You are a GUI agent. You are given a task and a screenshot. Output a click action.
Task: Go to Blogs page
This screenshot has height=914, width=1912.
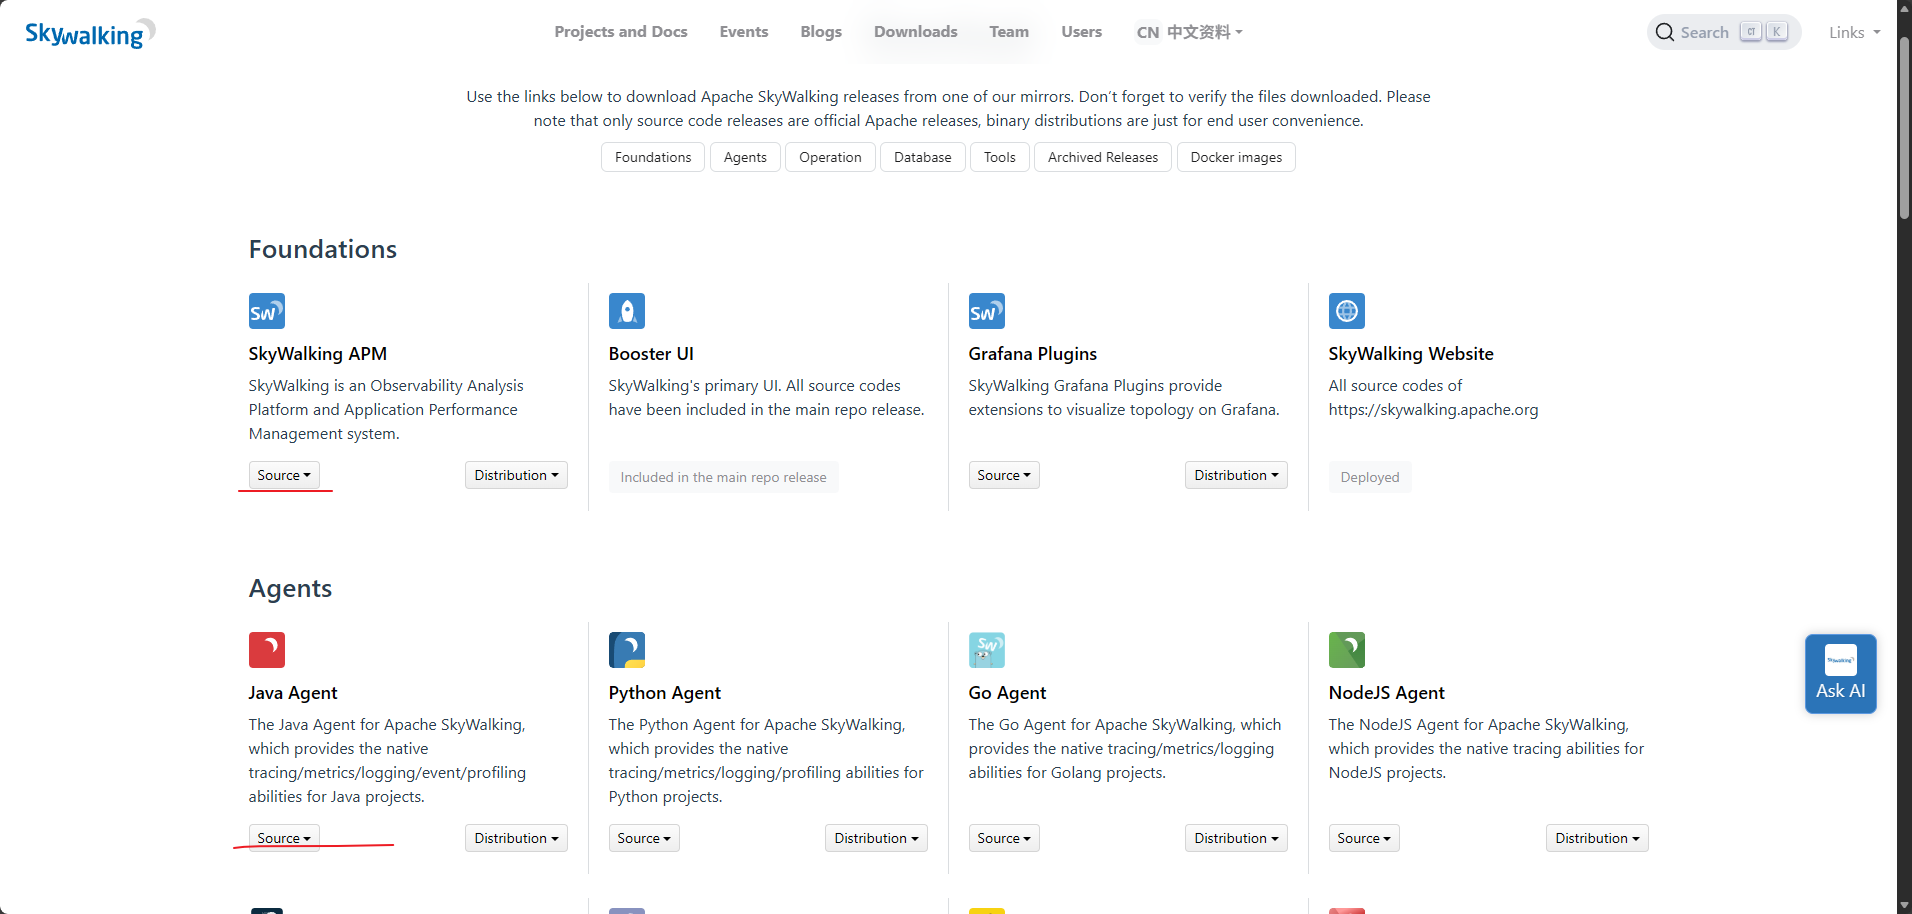pyautogui.click(x=821, y=32)
